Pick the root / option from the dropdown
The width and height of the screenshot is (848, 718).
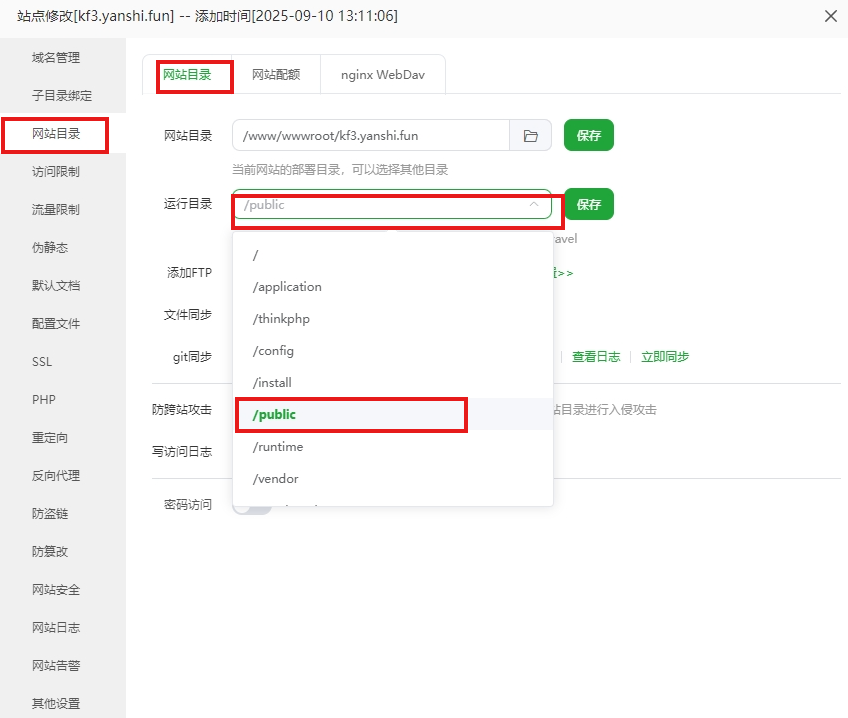[x=258, y=255]
